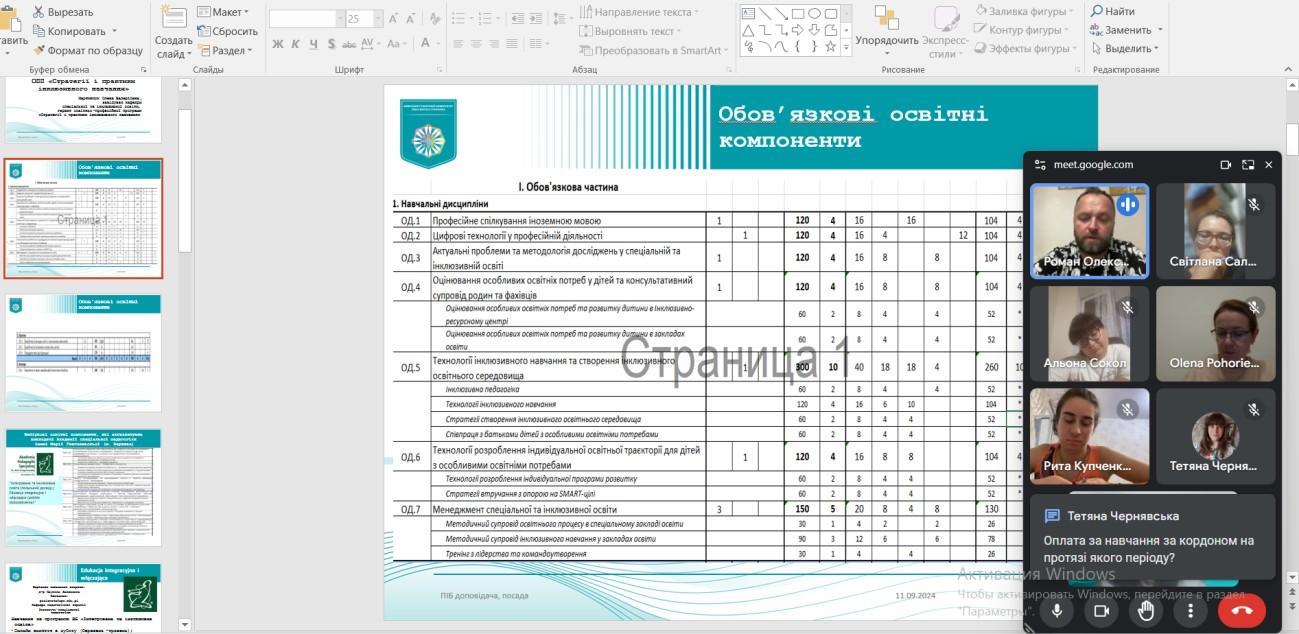
Task: Toggle underline (Ч) formatting
Action: pyautogui.click(x=314, y=44)
